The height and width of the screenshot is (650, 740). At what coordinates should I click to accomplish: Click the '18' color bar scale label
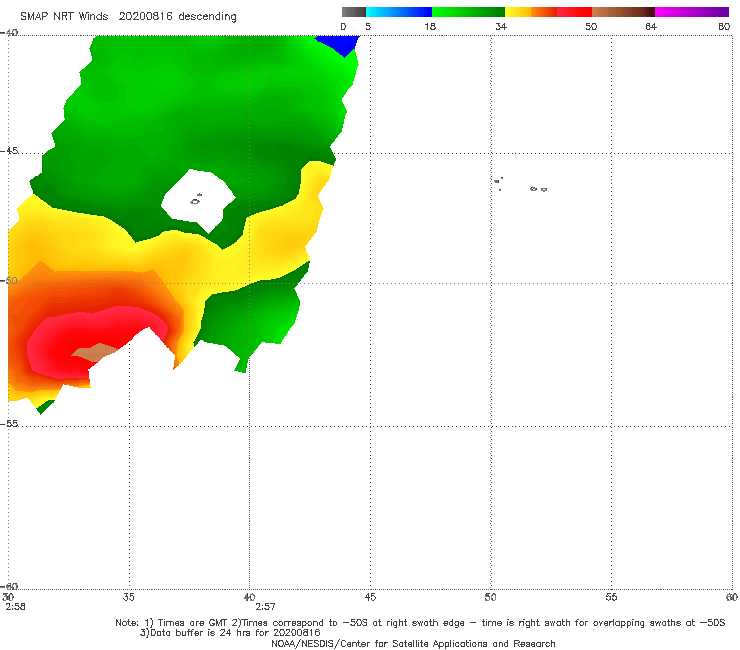(x=430, y=26)
